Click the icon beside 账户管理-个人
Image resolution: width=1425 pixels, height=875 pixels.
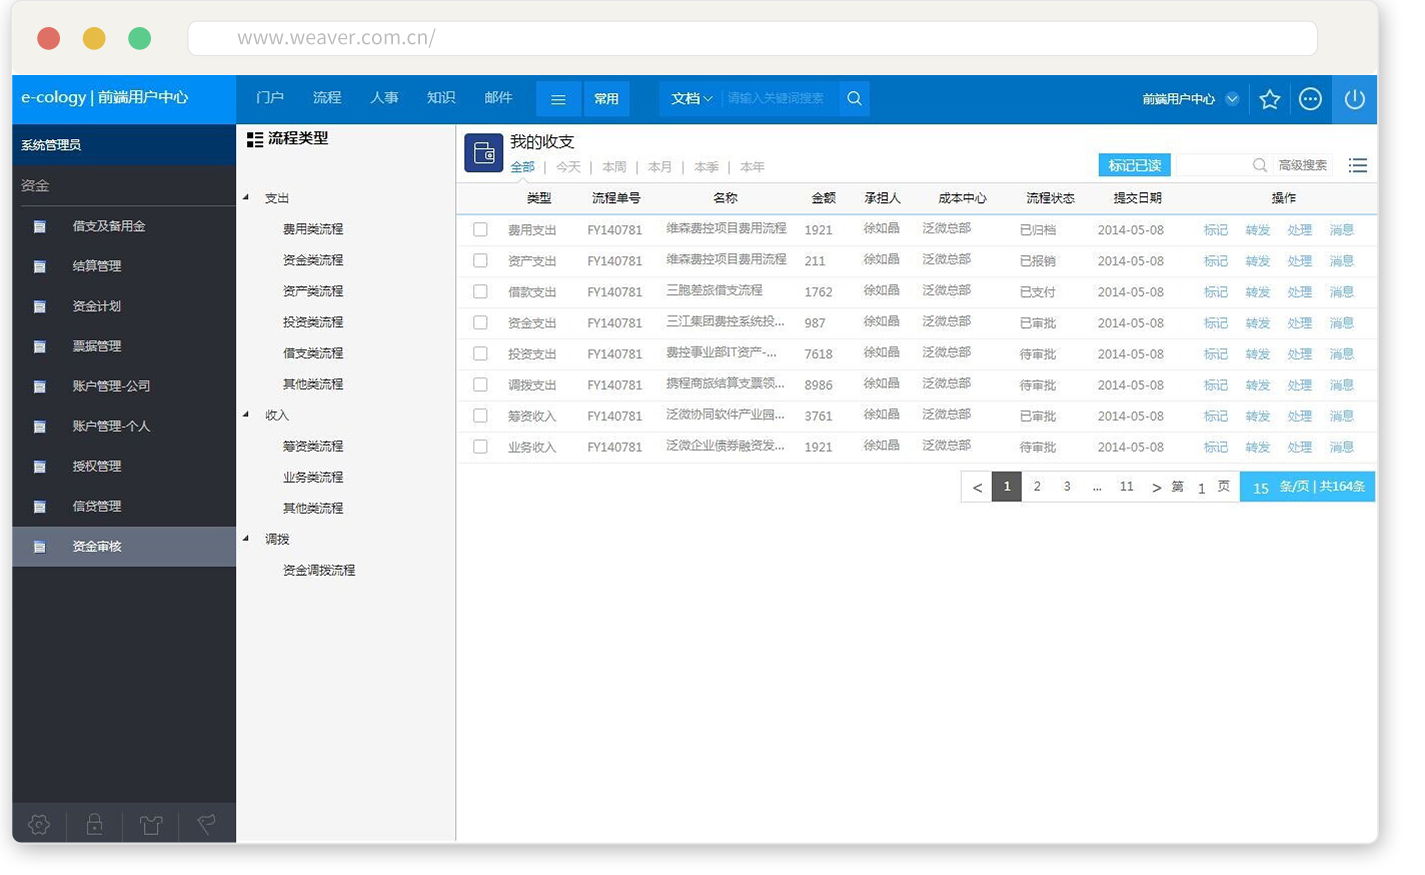(40, 426)
